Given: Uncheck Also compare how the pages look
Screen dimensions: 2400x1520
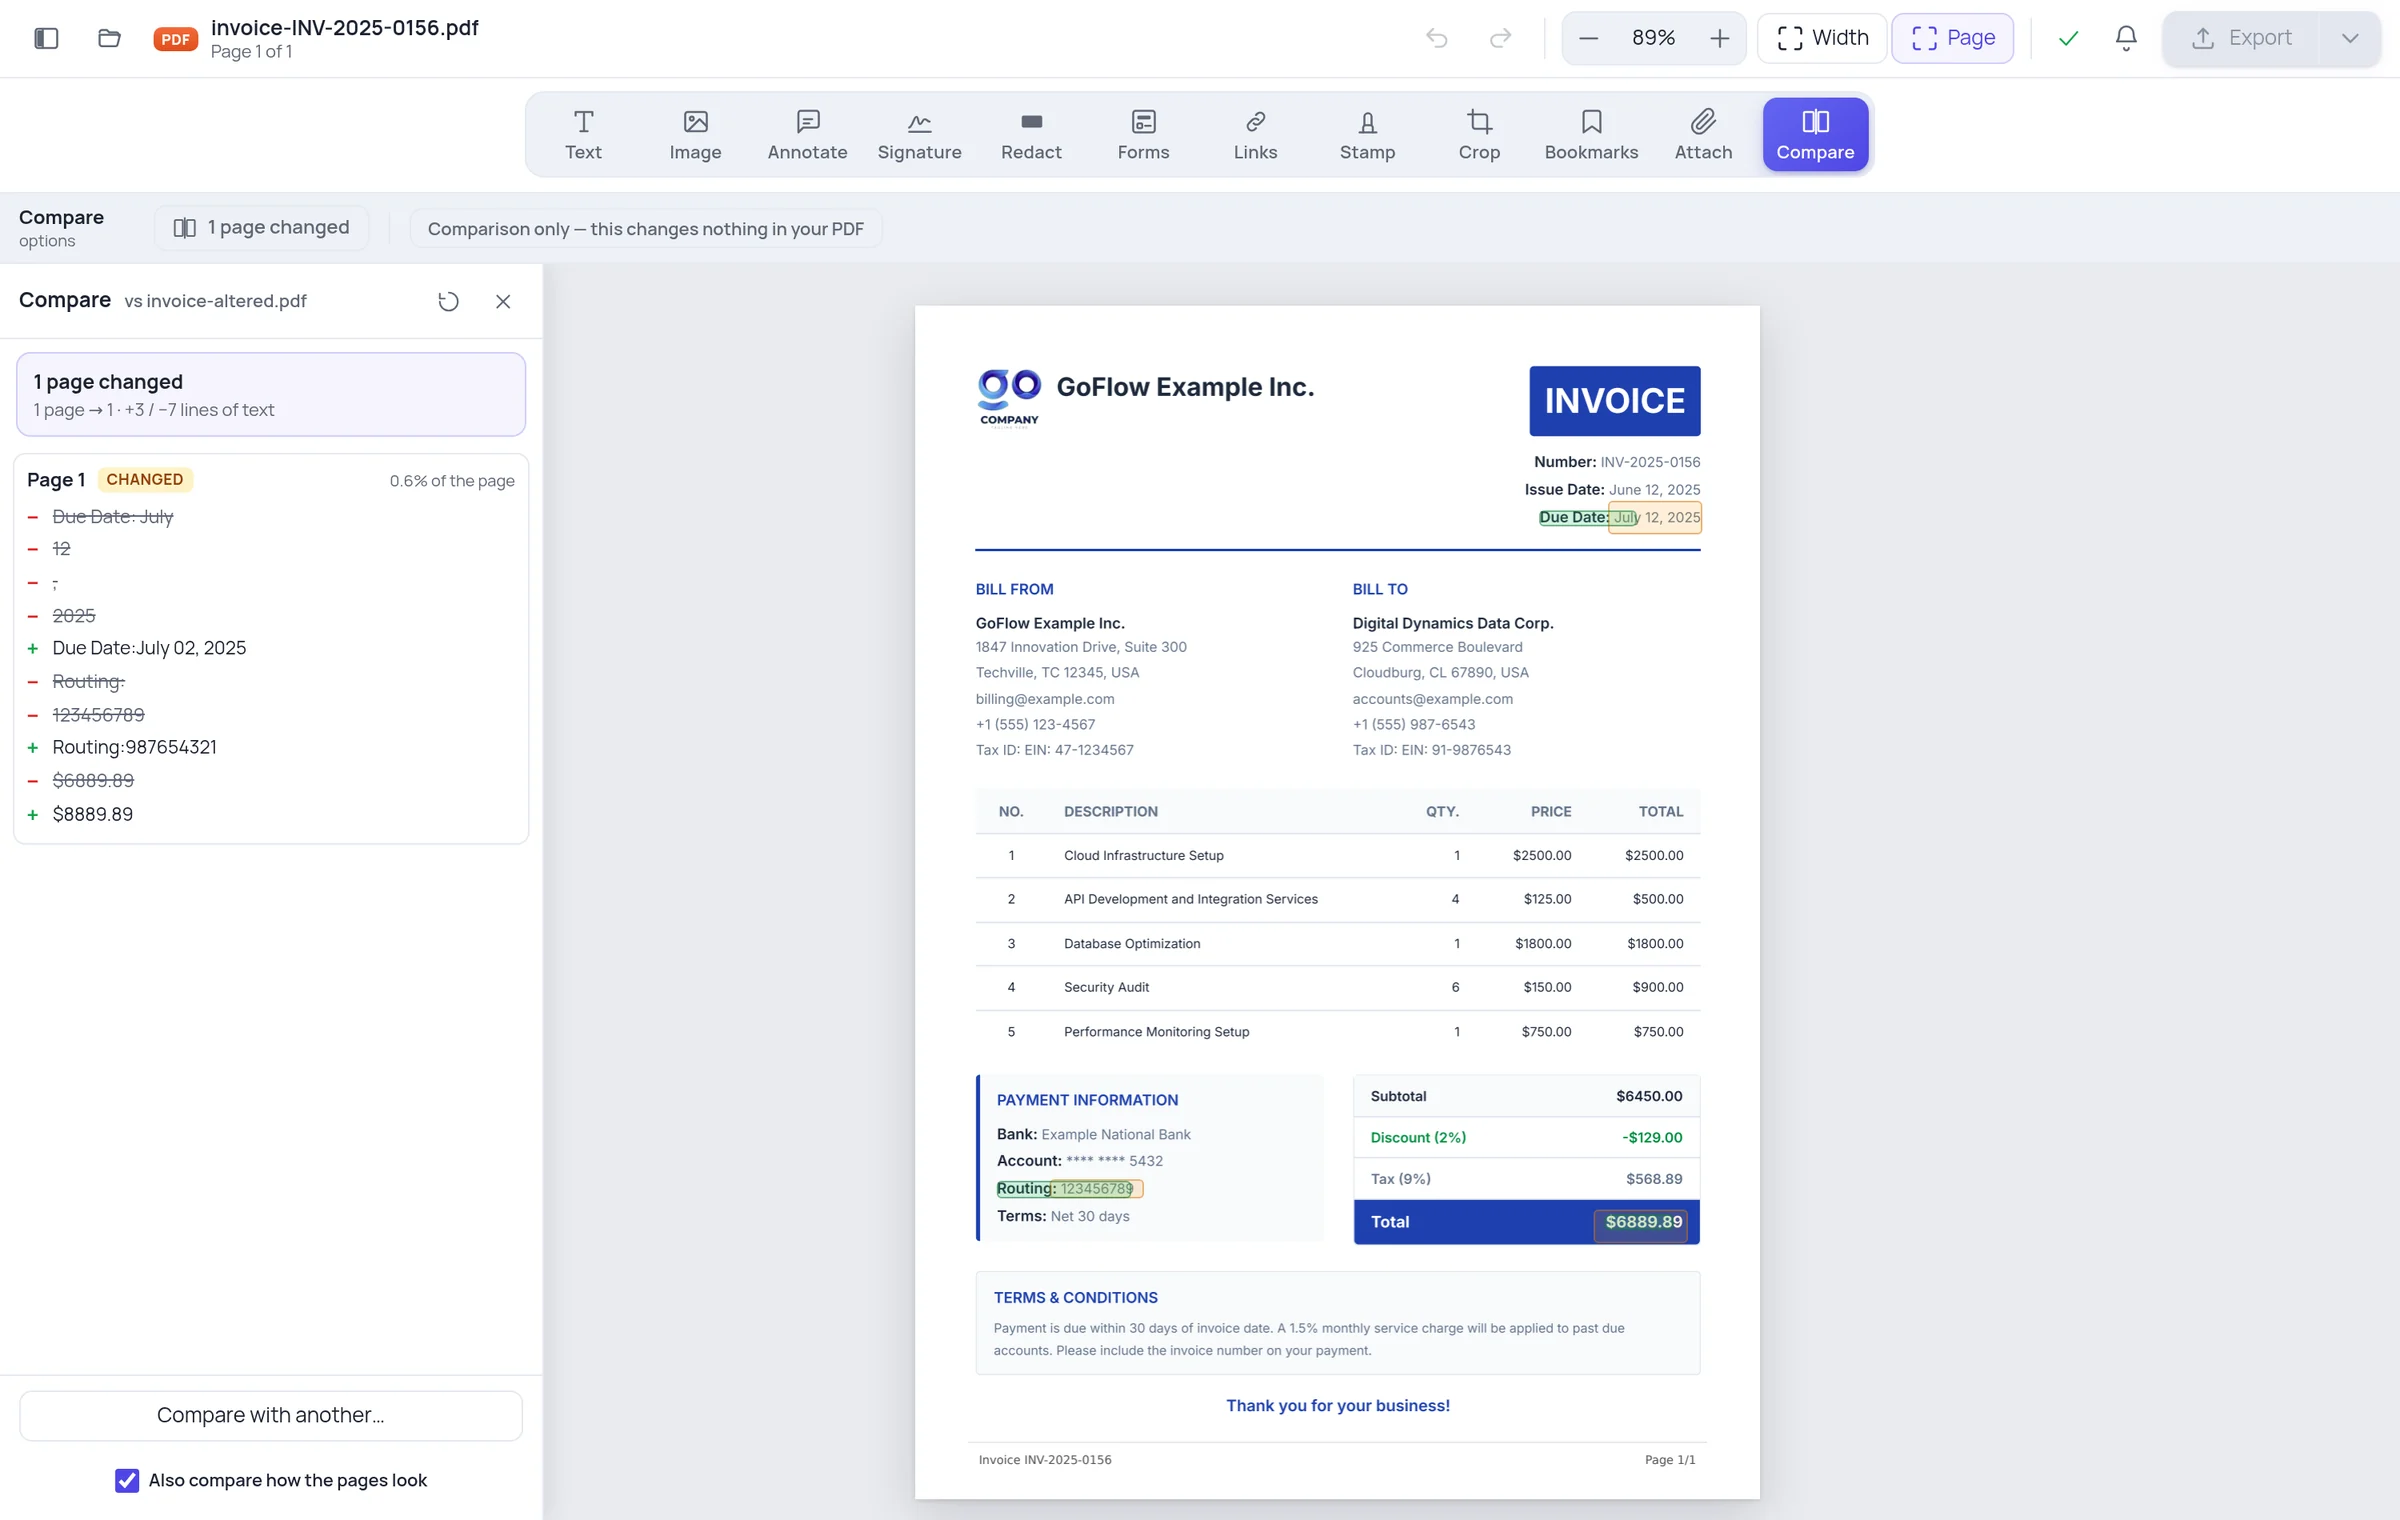Looking at the screenshot, I should [127, 1480].
